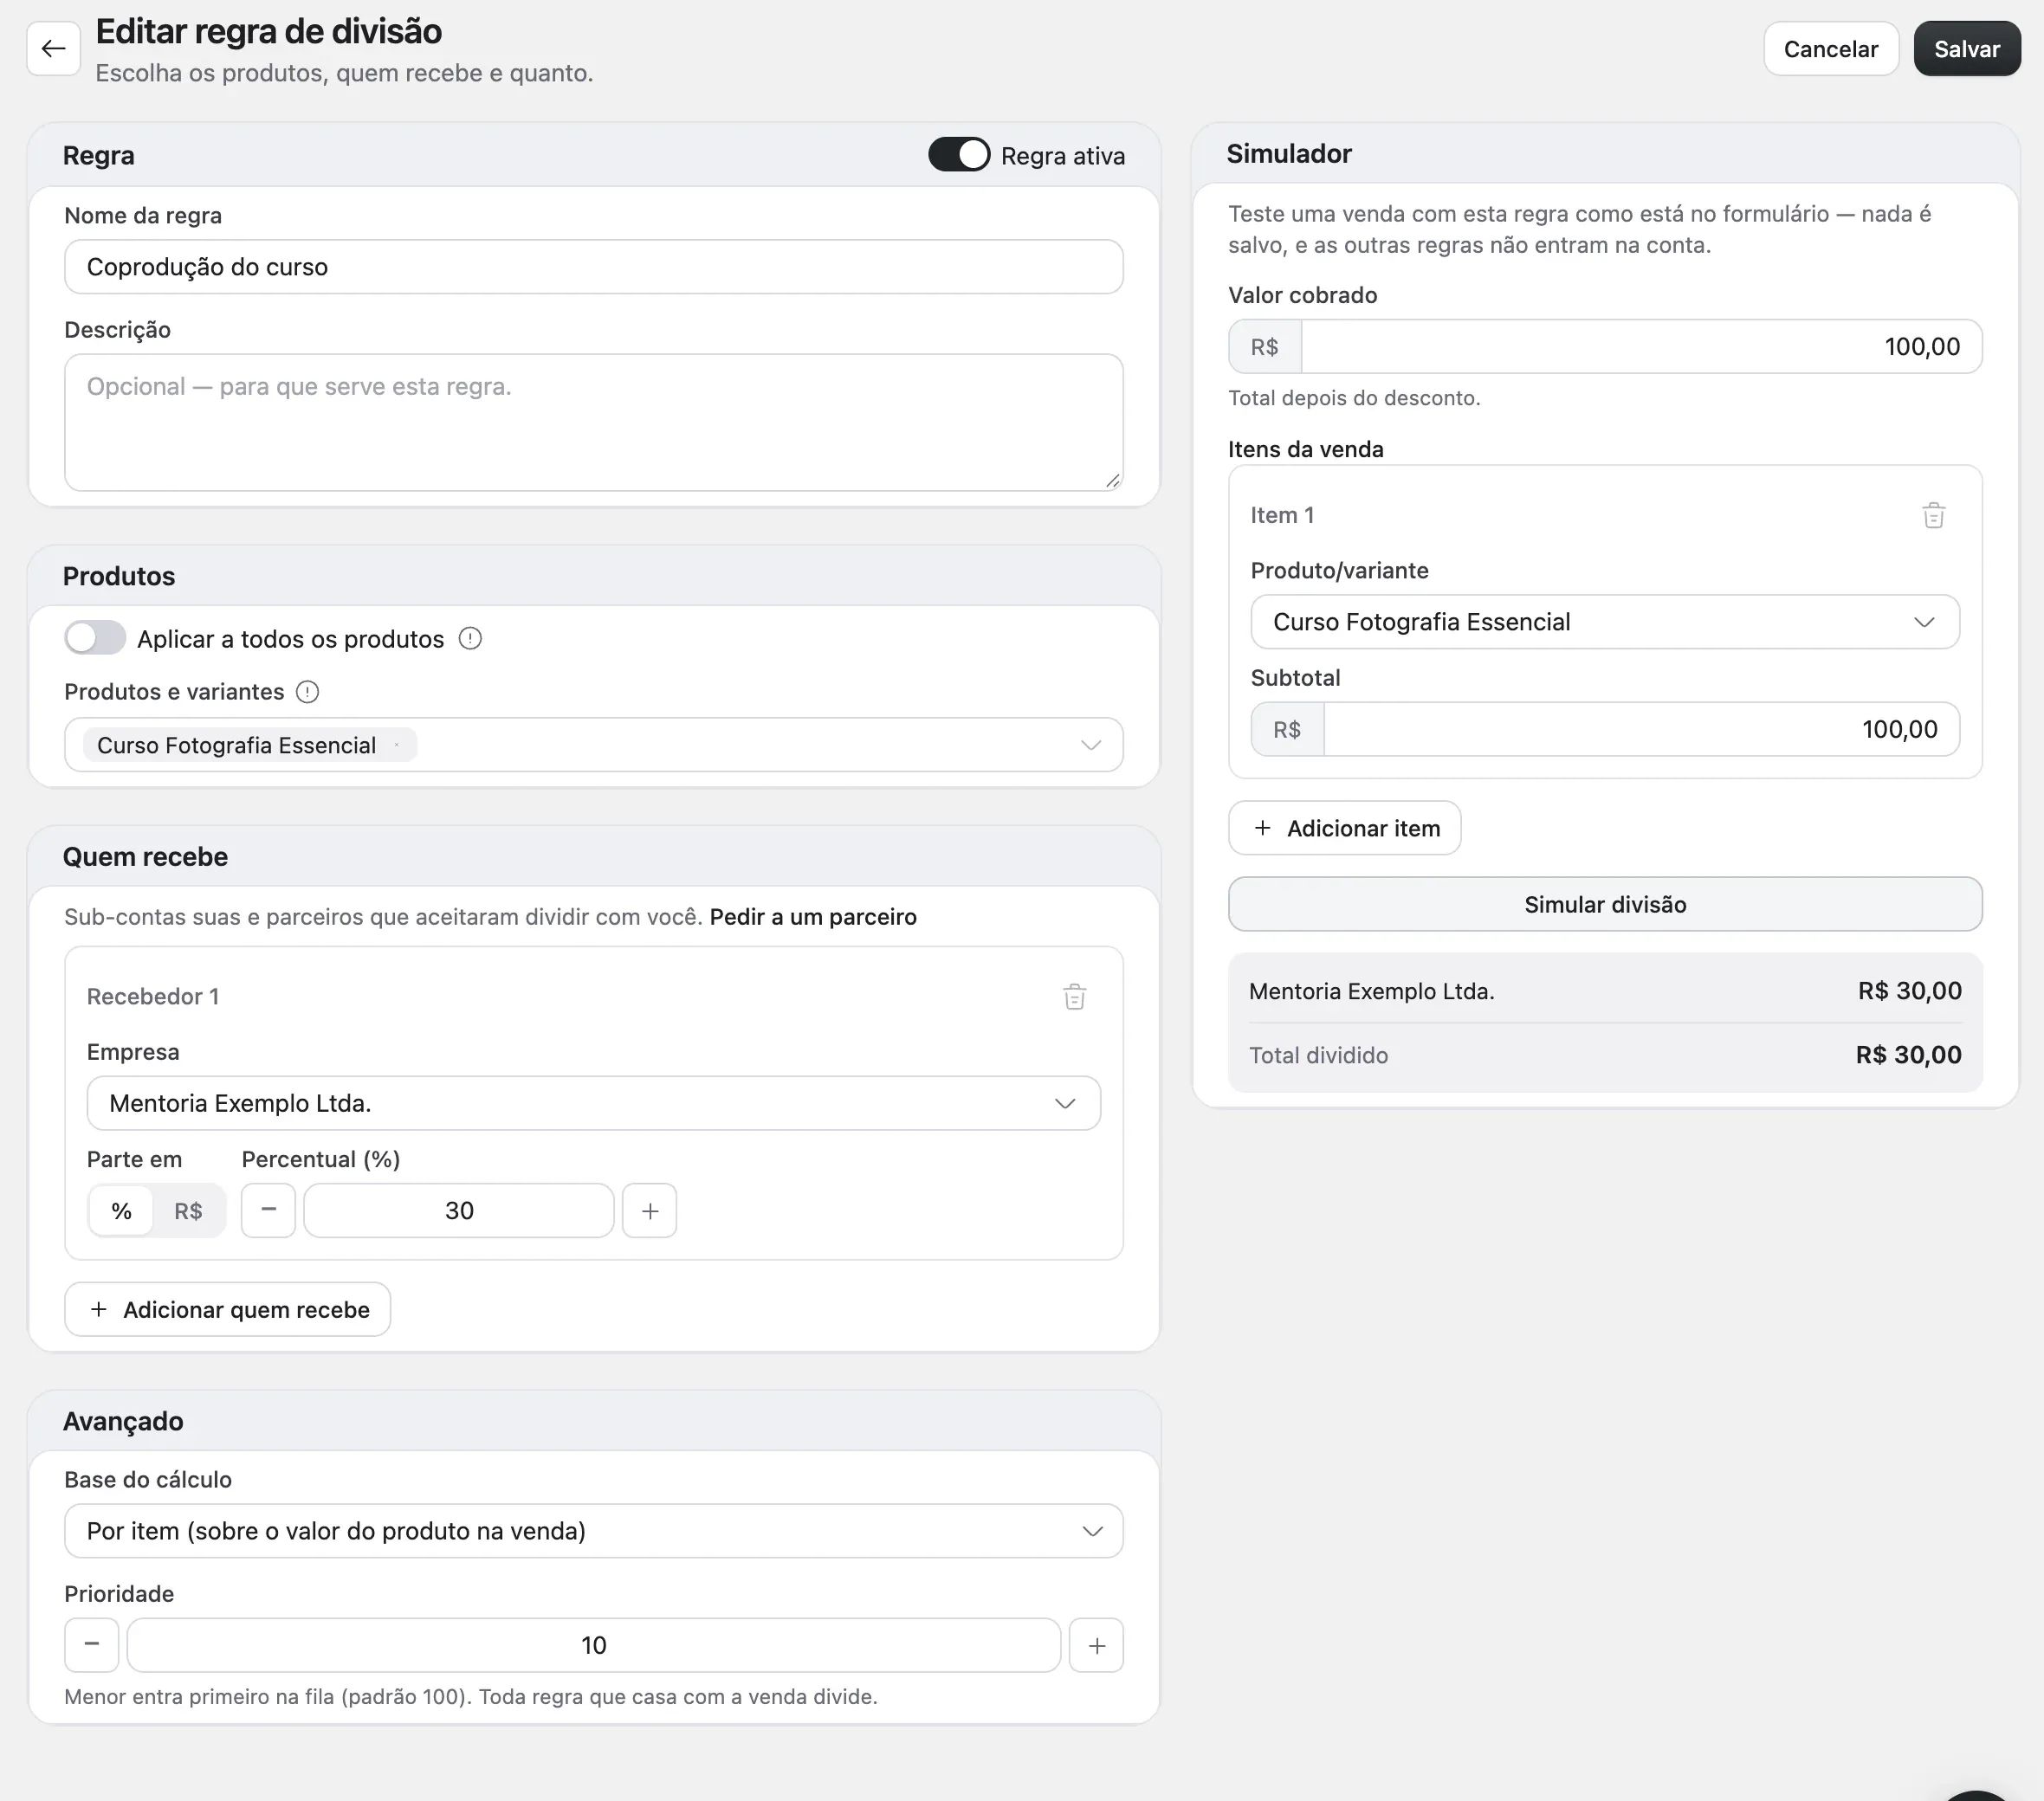Focus the Nome da regra field
Viewport: 2044px width, 1801px height.
pyautogui.click(x=594, y=267)
